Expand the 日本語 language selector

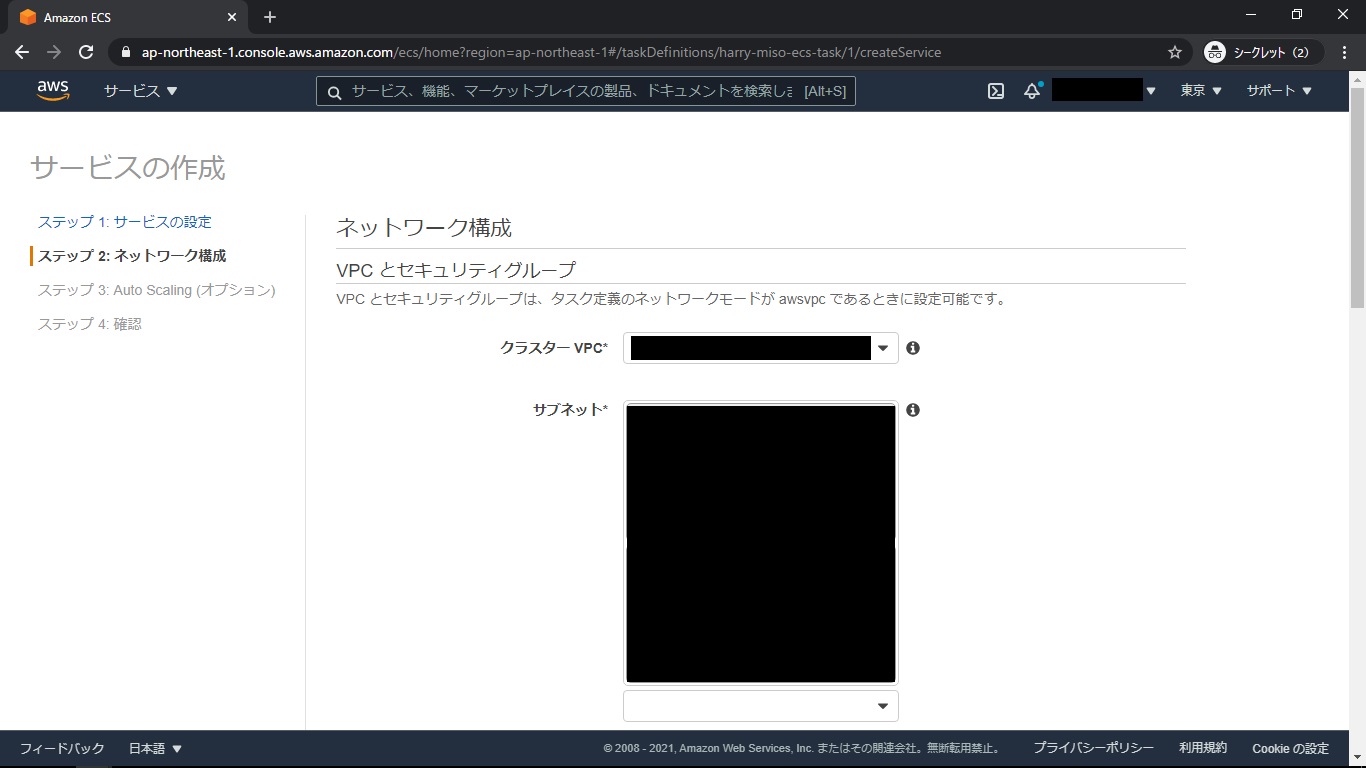(x=155, y=748)
